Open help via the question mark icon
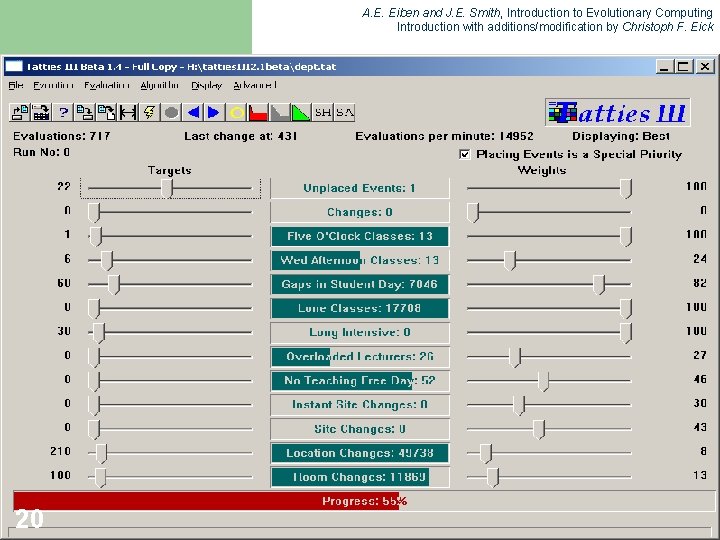Screen dimensions: 720x540 click(x=63, y=112)
